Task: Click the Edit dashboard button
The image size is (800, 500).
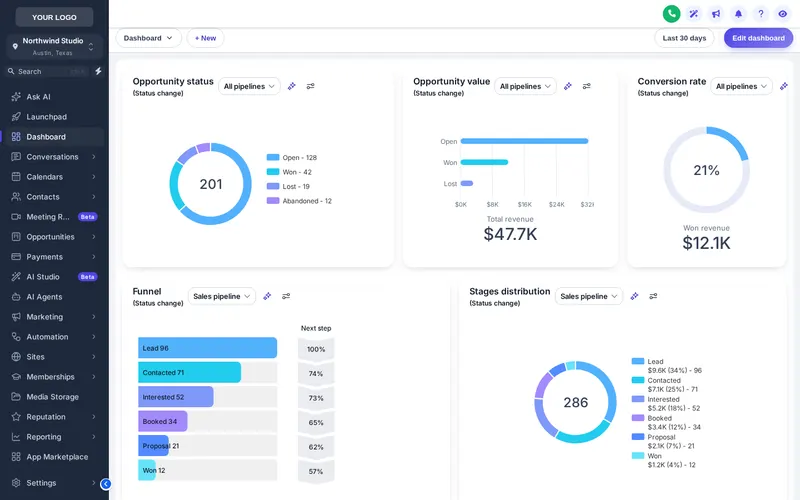Action: tap(758, 38)
